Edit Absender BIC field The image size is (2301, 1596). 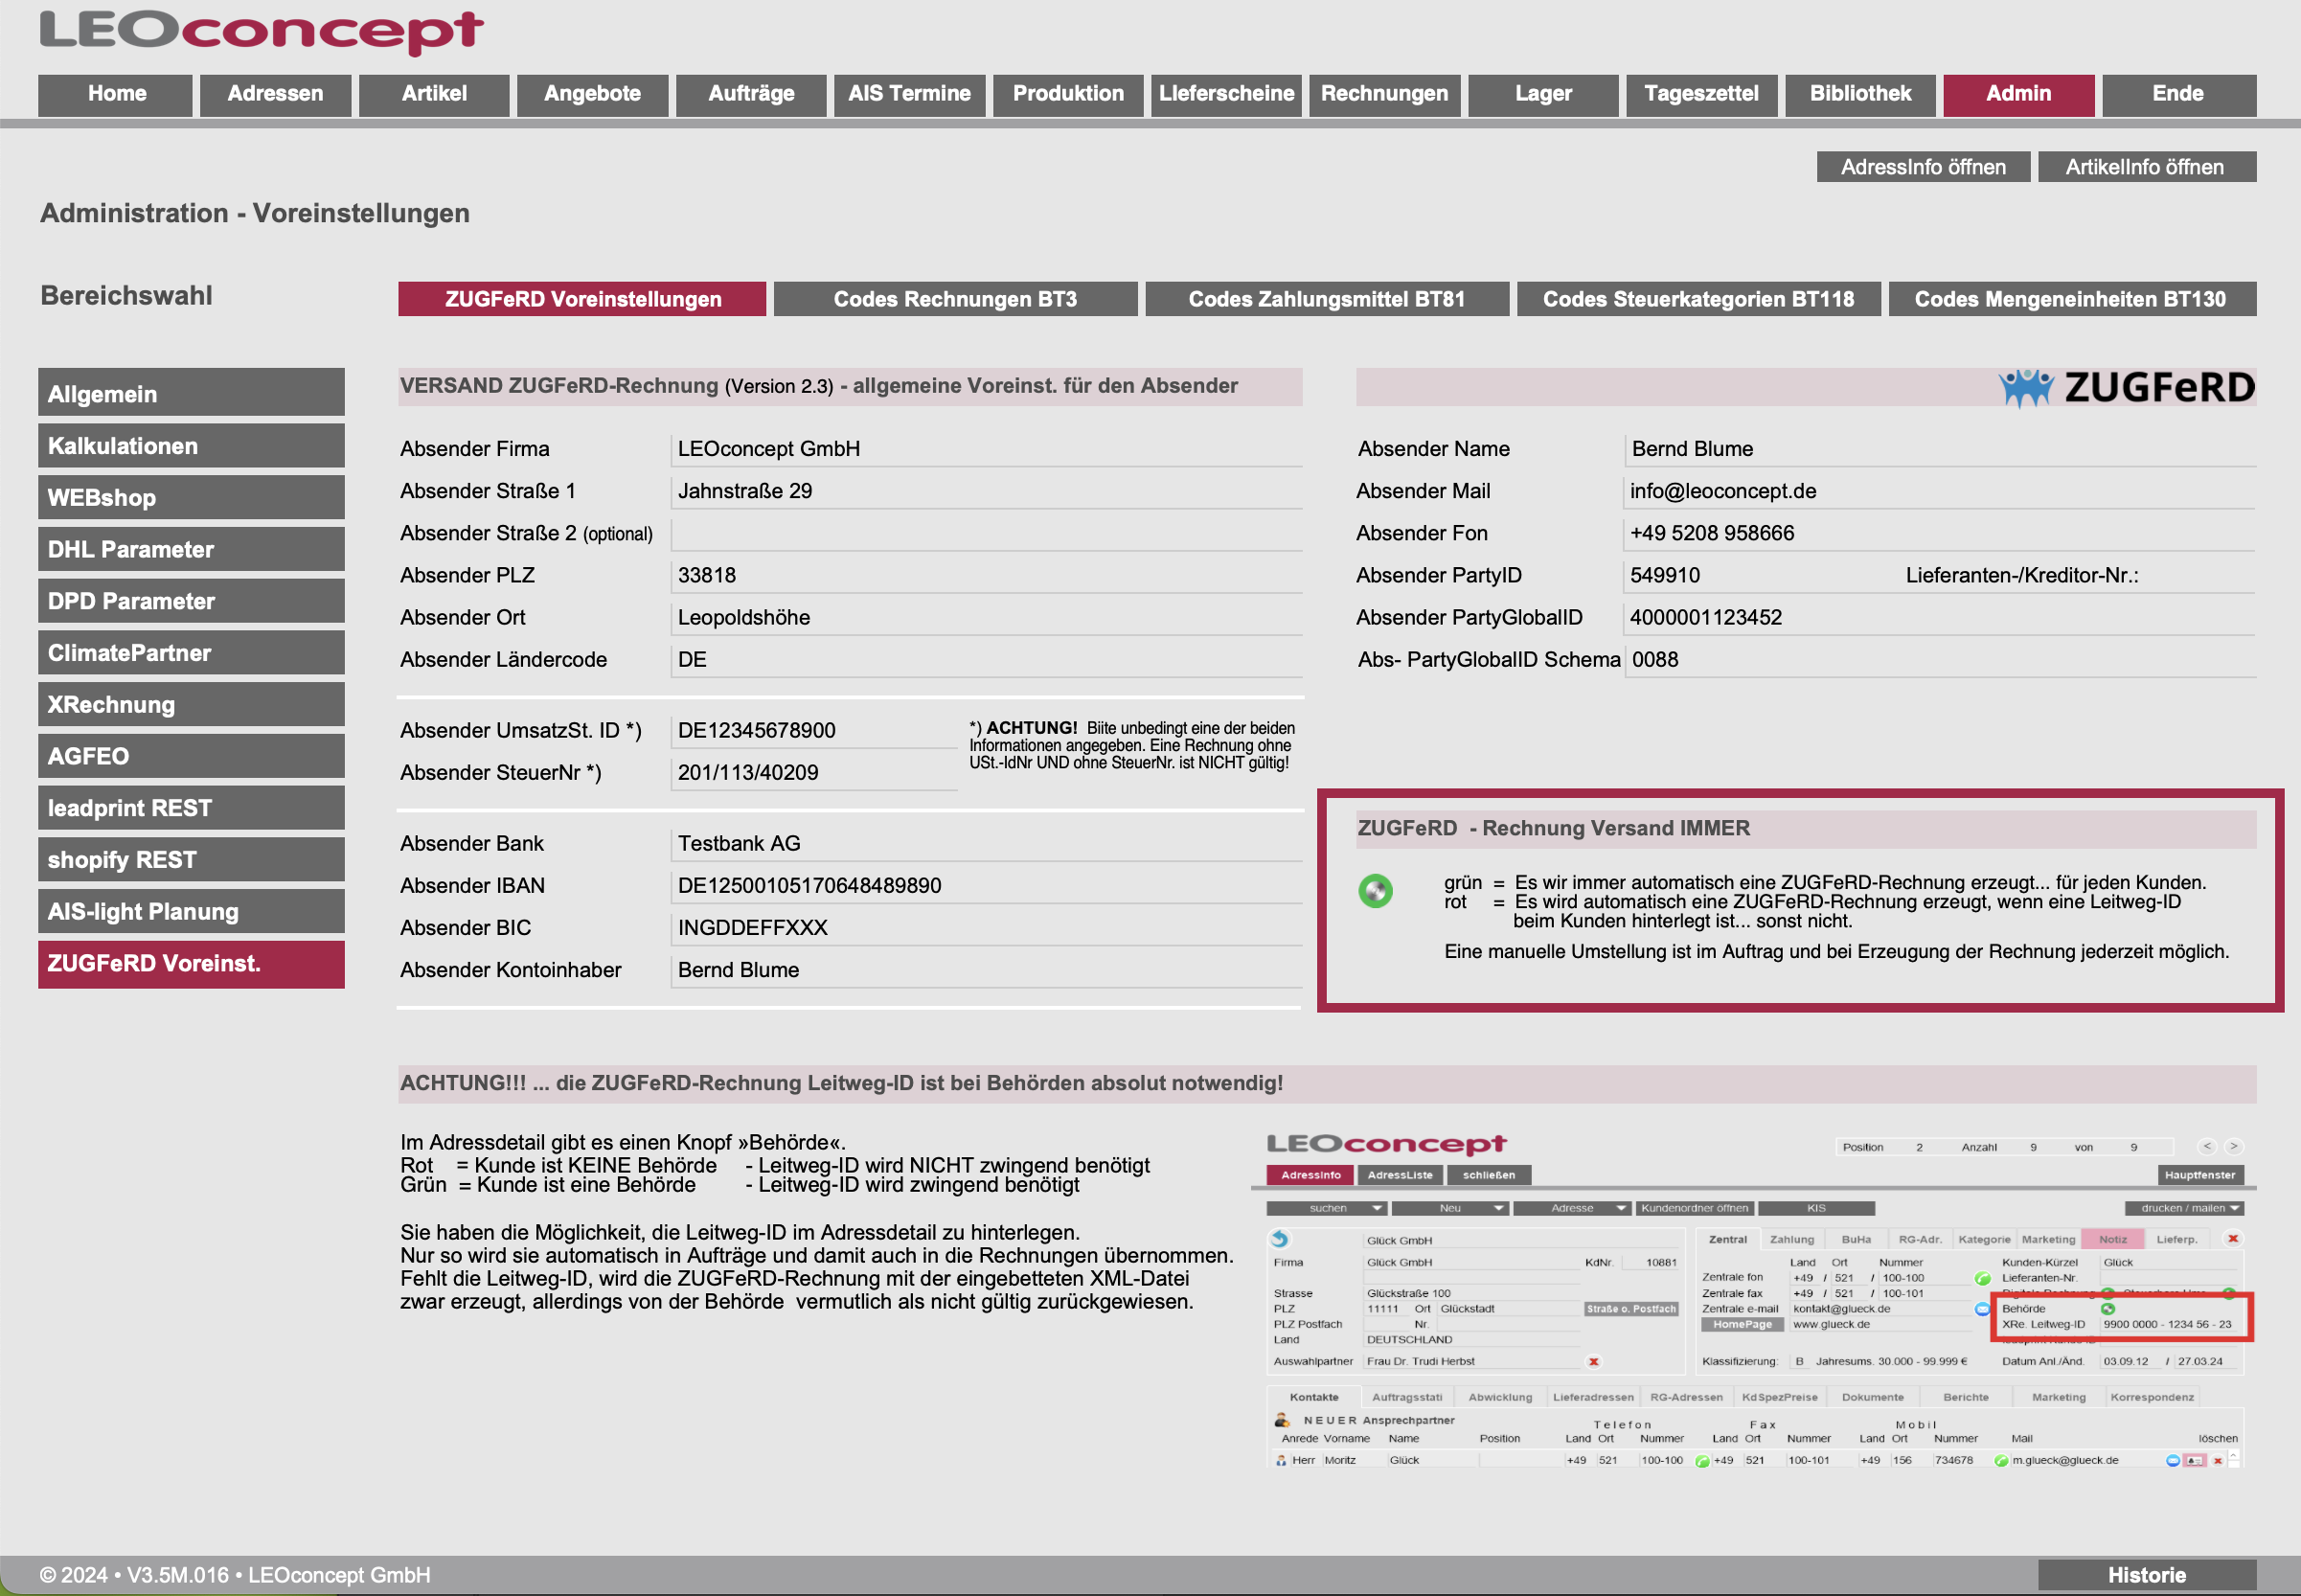click(x=986, y=927)
